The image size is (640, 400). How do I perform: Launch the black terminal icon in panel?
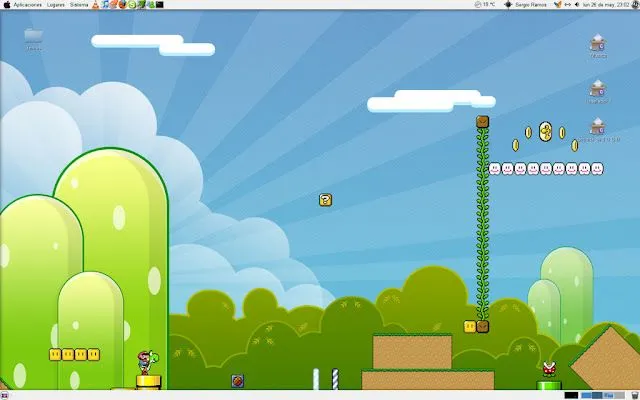tap(160, 5)
